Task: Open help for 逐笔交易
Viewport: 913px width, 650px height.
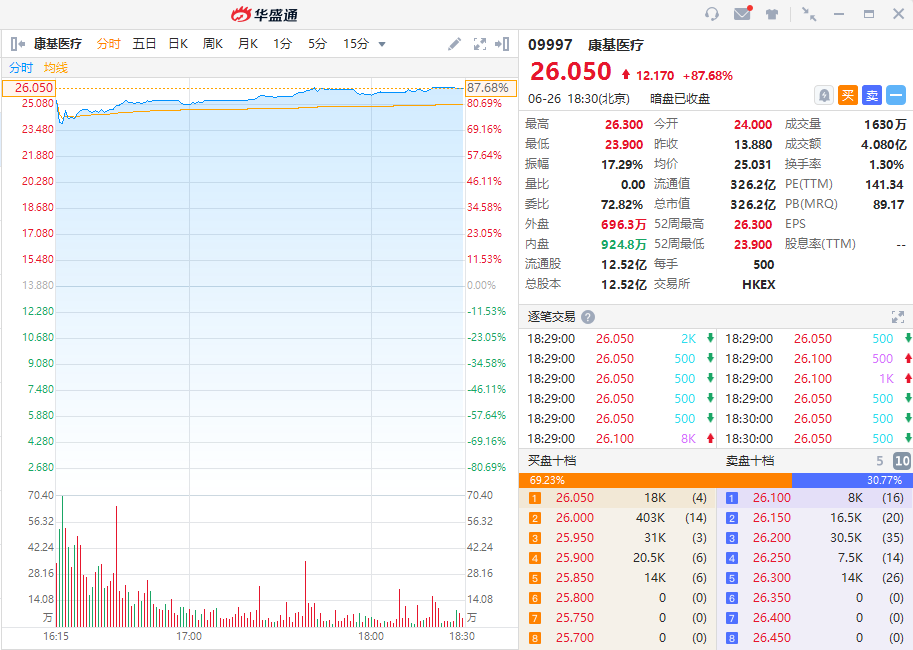Action: 588,317
